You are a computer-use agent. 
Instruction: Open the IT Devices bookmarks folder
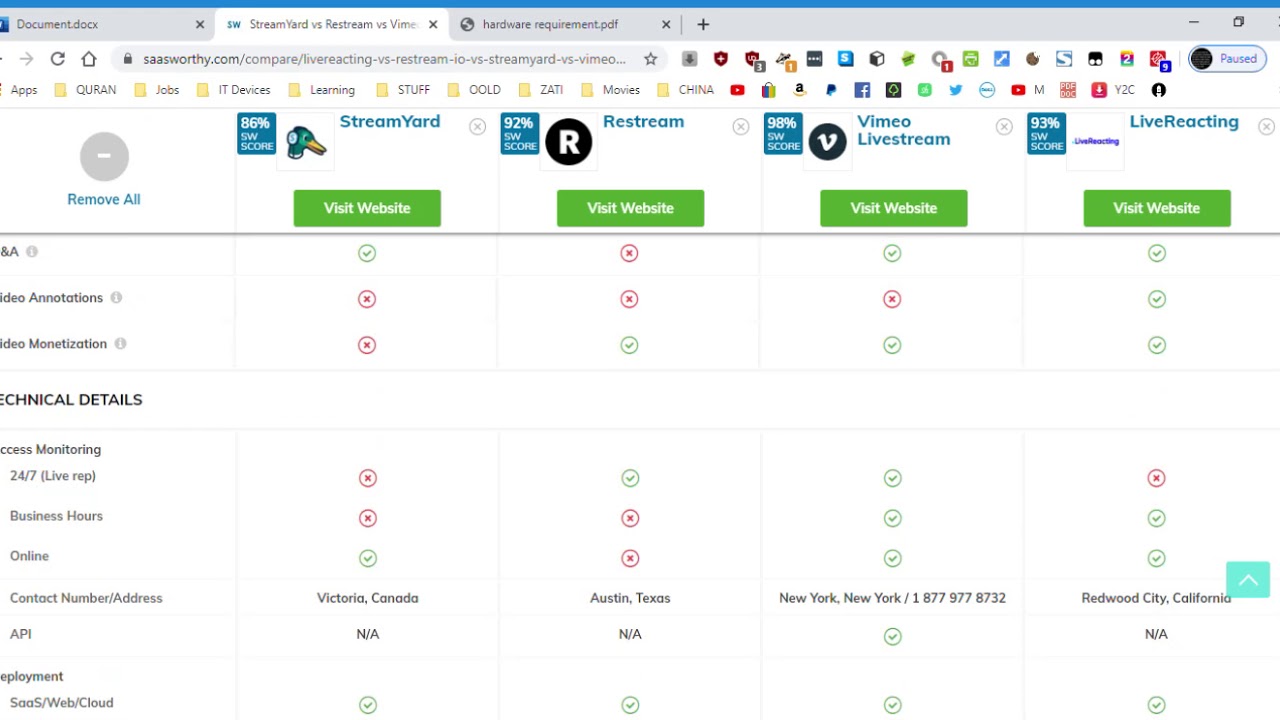(x=233, y=90)
